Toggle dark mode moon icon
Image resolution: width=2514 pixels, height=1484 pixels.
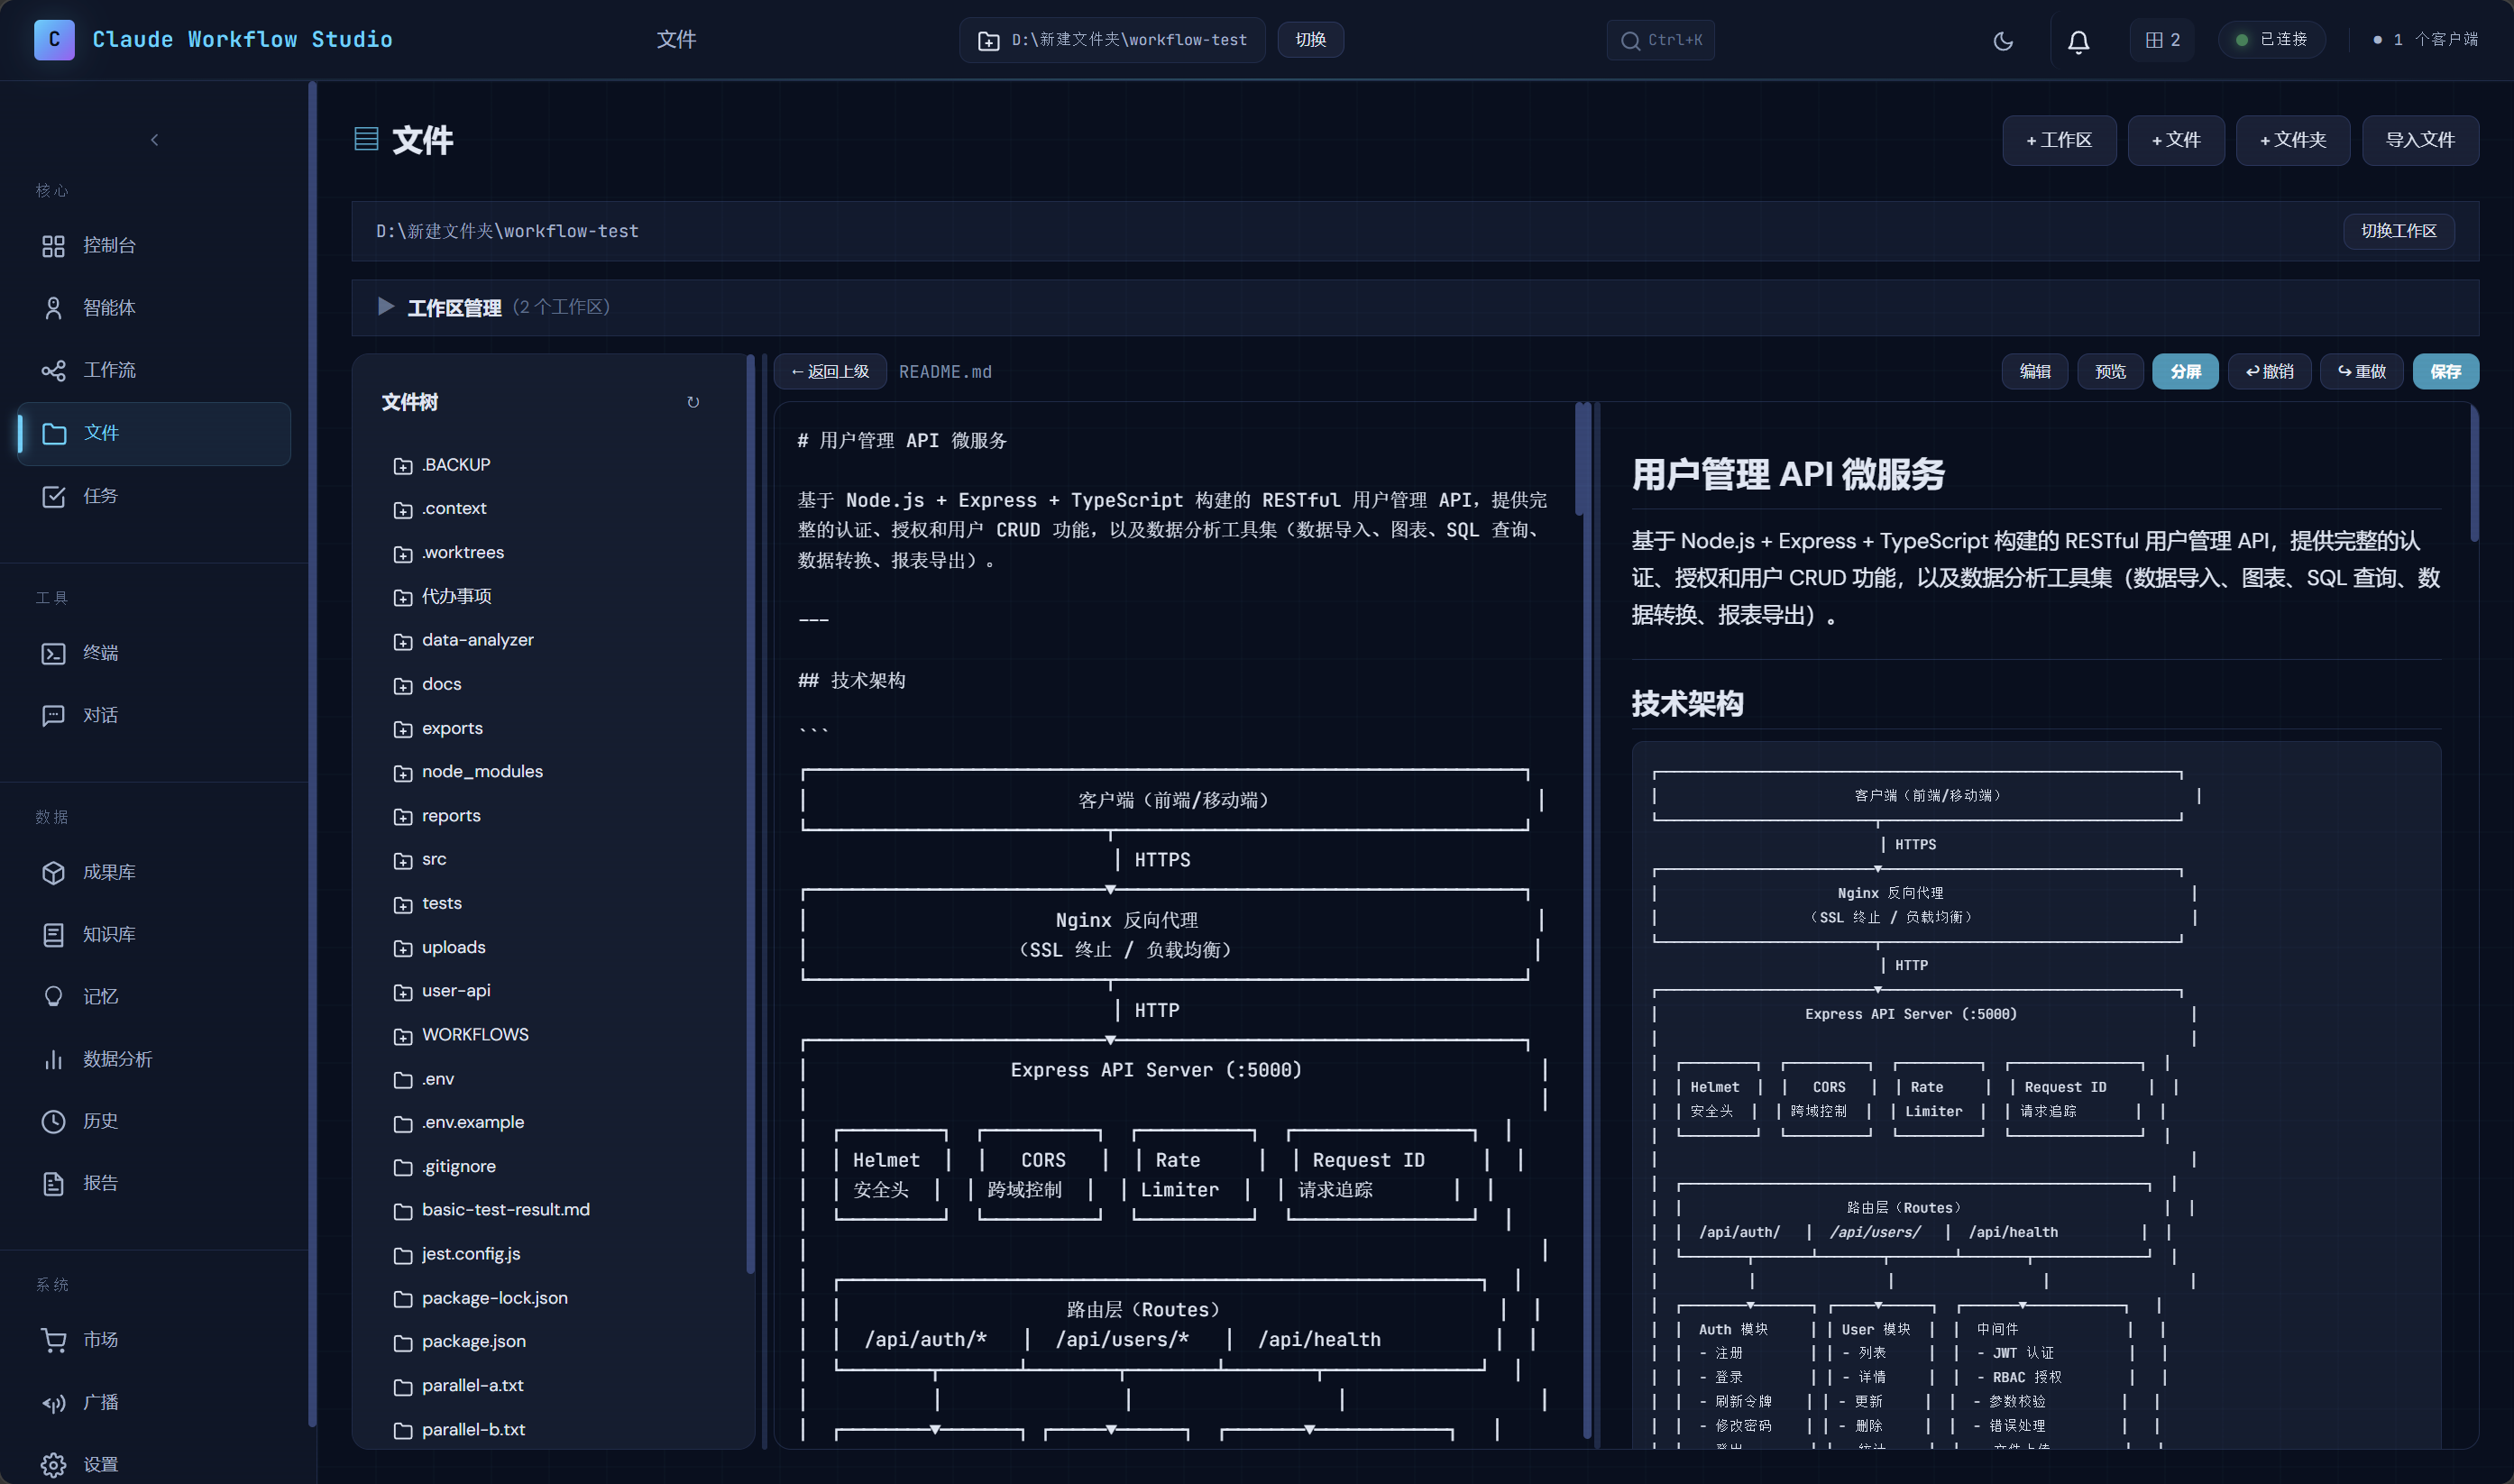2002,40
